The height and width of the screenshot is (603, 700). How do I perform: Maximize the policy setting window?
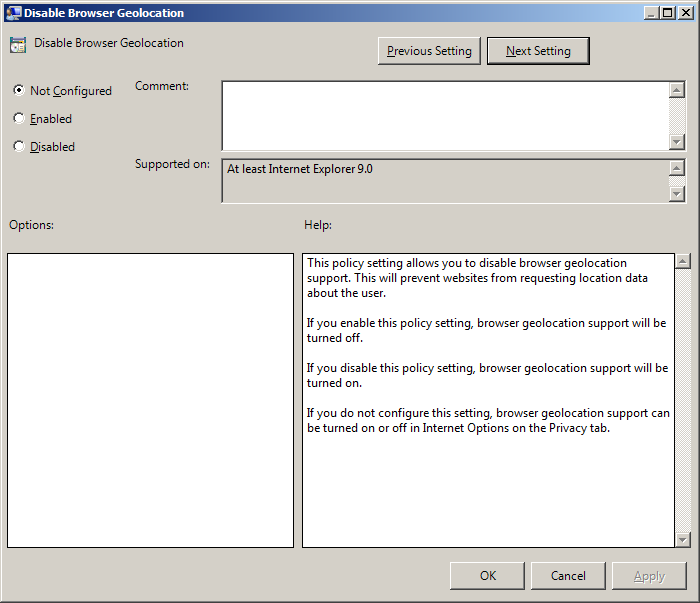pos(668,13)
